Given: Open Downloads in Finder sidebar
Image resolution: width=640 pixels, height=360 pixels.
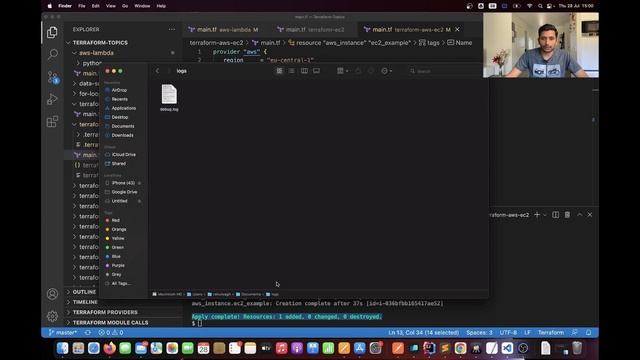Looking at the screenshot, I should pos(122,135).
